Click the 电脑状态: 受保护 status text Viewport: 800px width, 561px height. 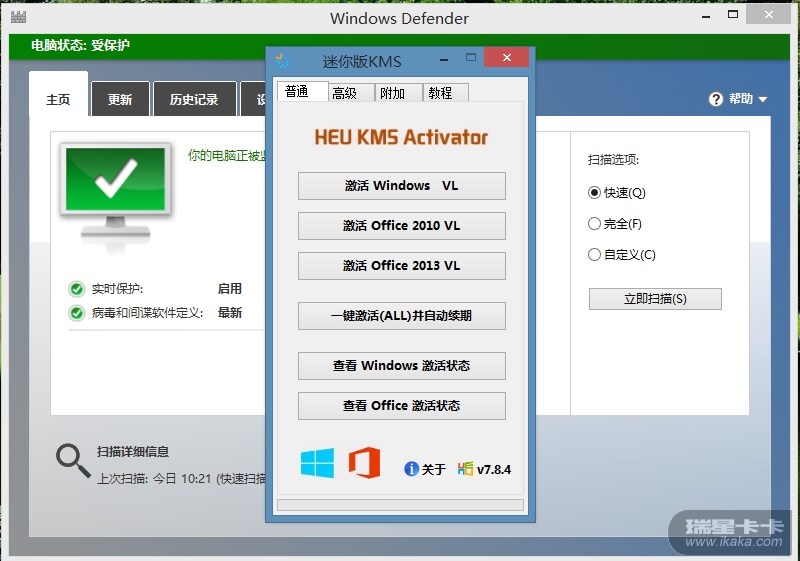(x=80, y=45)
